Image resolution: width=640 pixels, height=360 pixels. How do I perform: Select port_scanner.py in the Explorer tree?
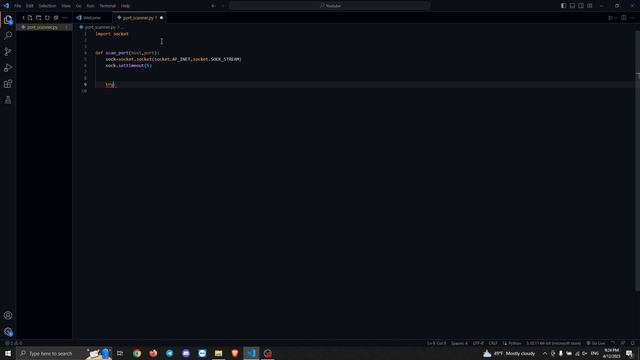point(44,27)
